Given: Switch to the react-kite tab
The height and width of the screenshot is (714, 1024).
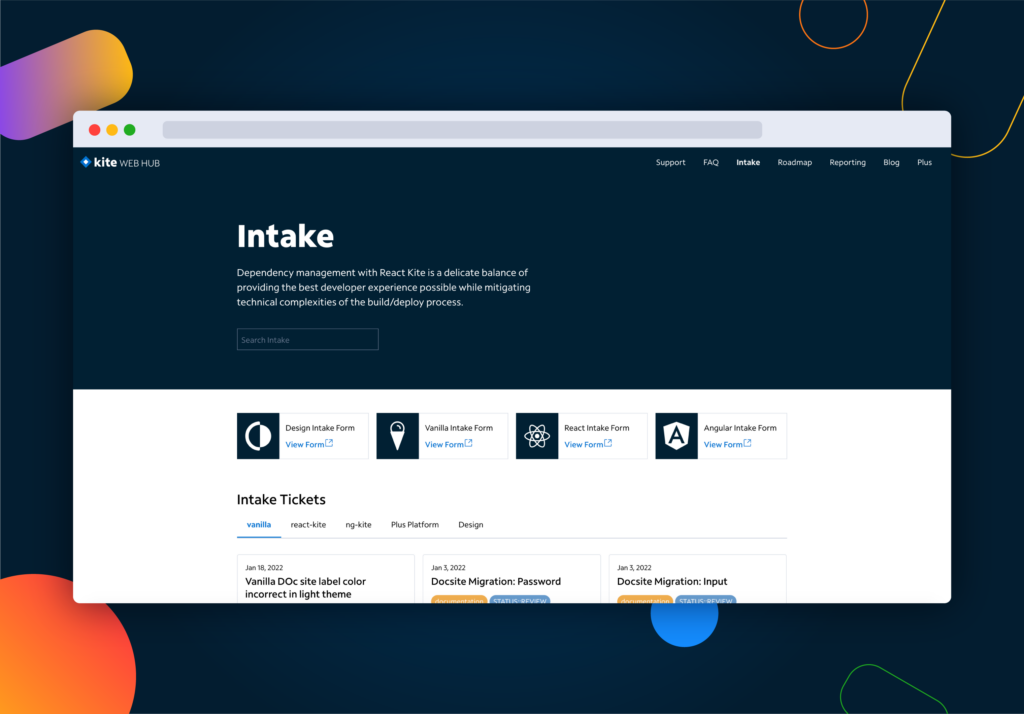Looking at the screenshot, I should (x=308, y=525).
